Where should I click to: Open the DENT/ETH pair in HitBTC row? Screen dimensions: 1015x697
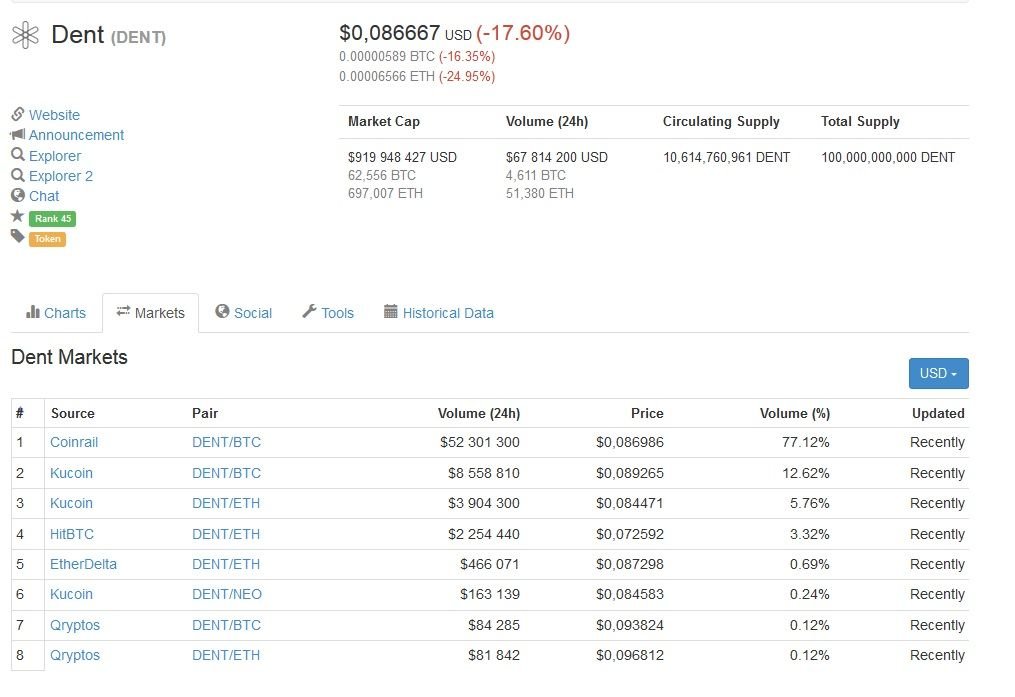click(226, 534)
